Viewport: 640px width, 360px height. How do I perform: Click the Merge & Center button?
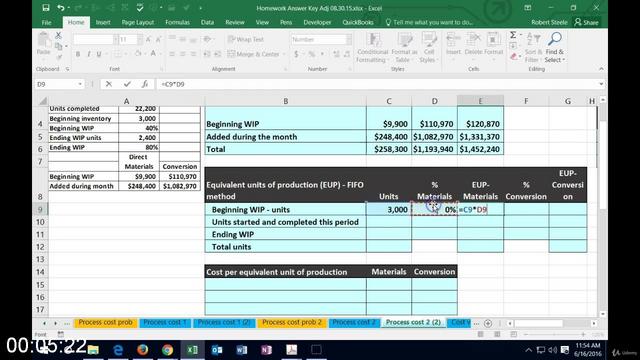(x=253, y=54)
